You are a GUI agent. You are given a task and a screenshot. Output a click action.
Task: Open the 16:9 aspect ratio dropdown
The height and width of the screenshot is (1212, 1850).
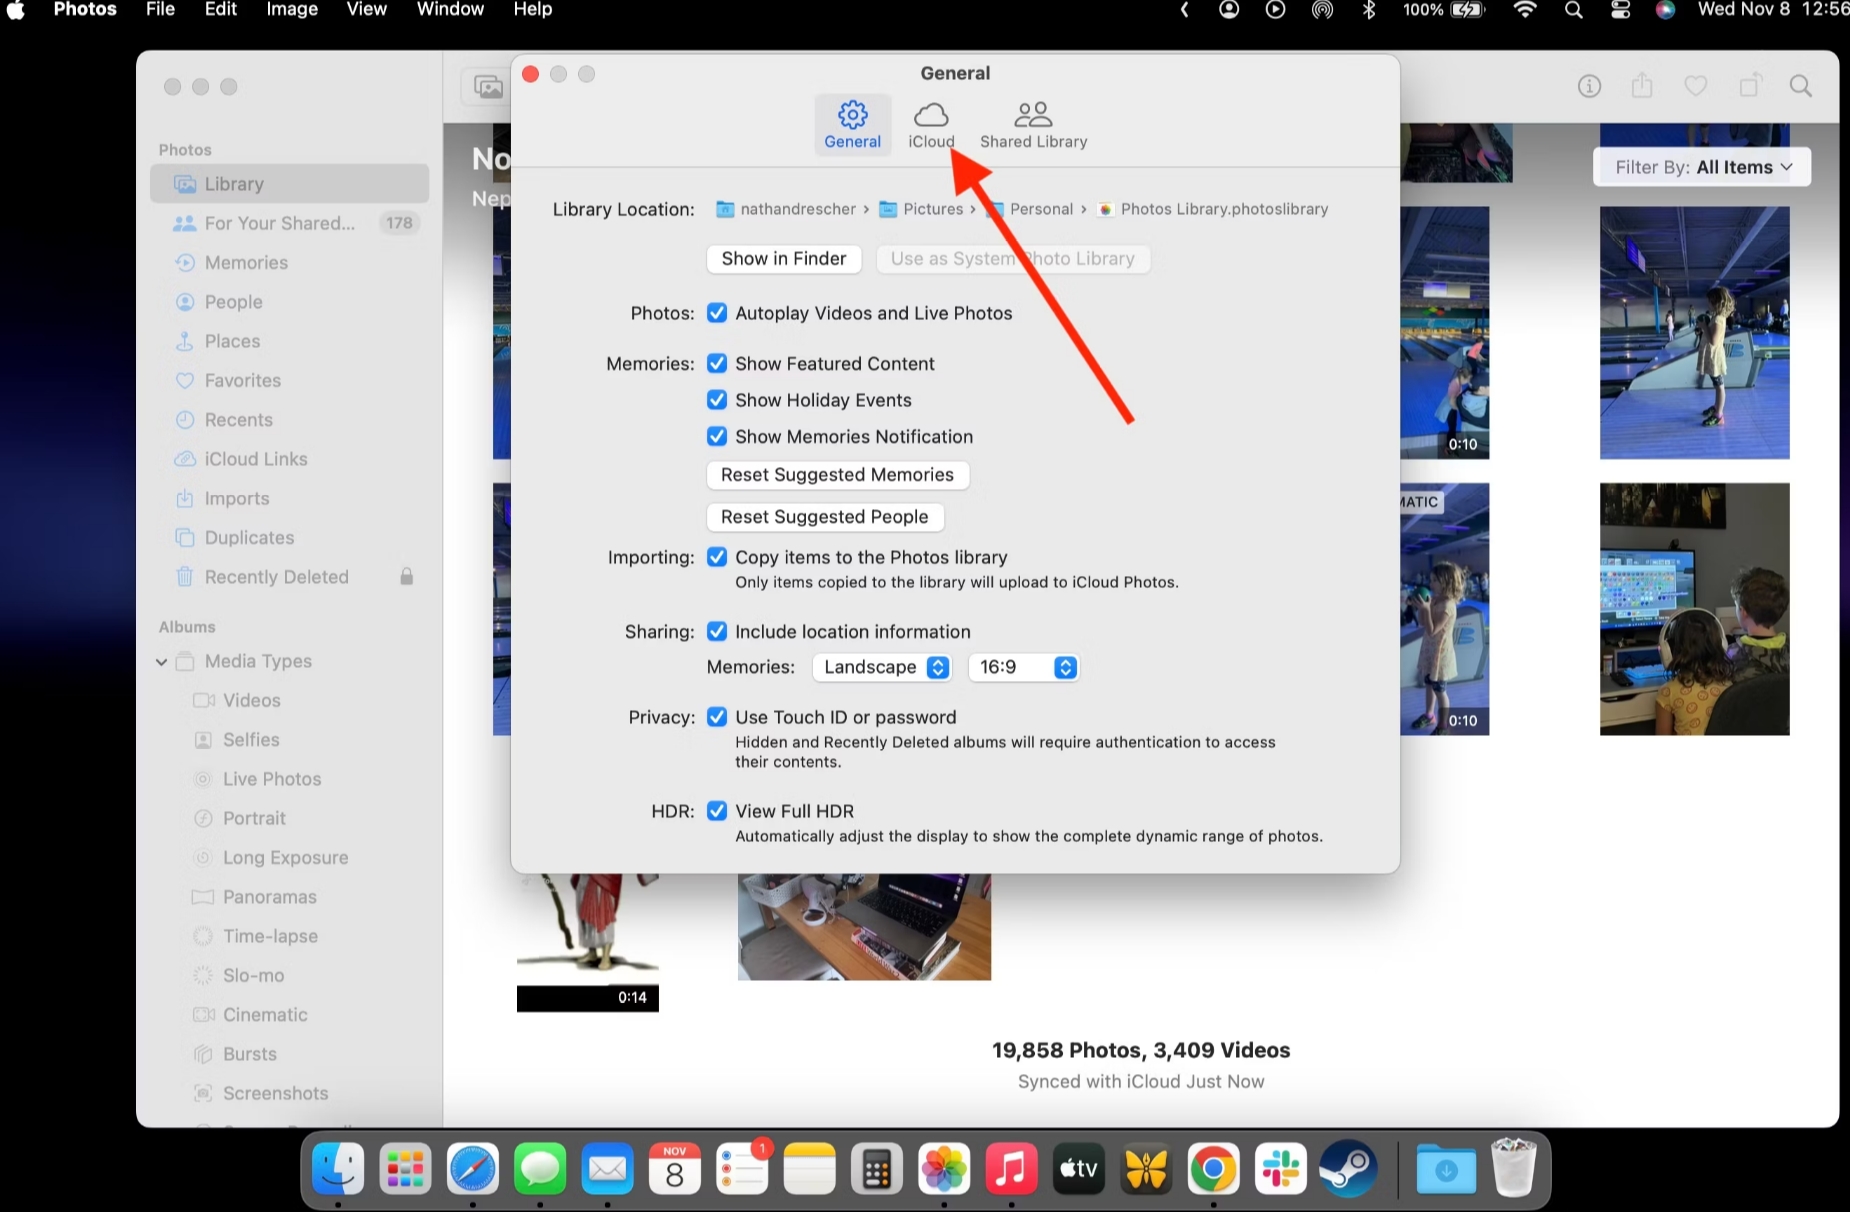[1023, 667]
